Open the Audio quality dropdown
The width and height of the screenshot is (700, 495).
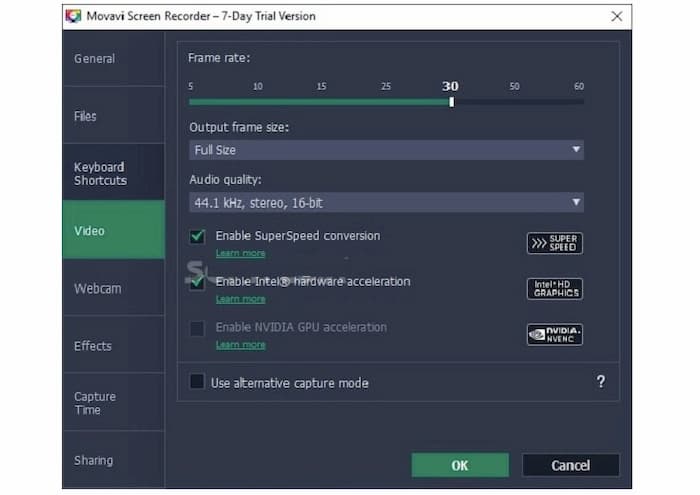[x=386, y=203]
